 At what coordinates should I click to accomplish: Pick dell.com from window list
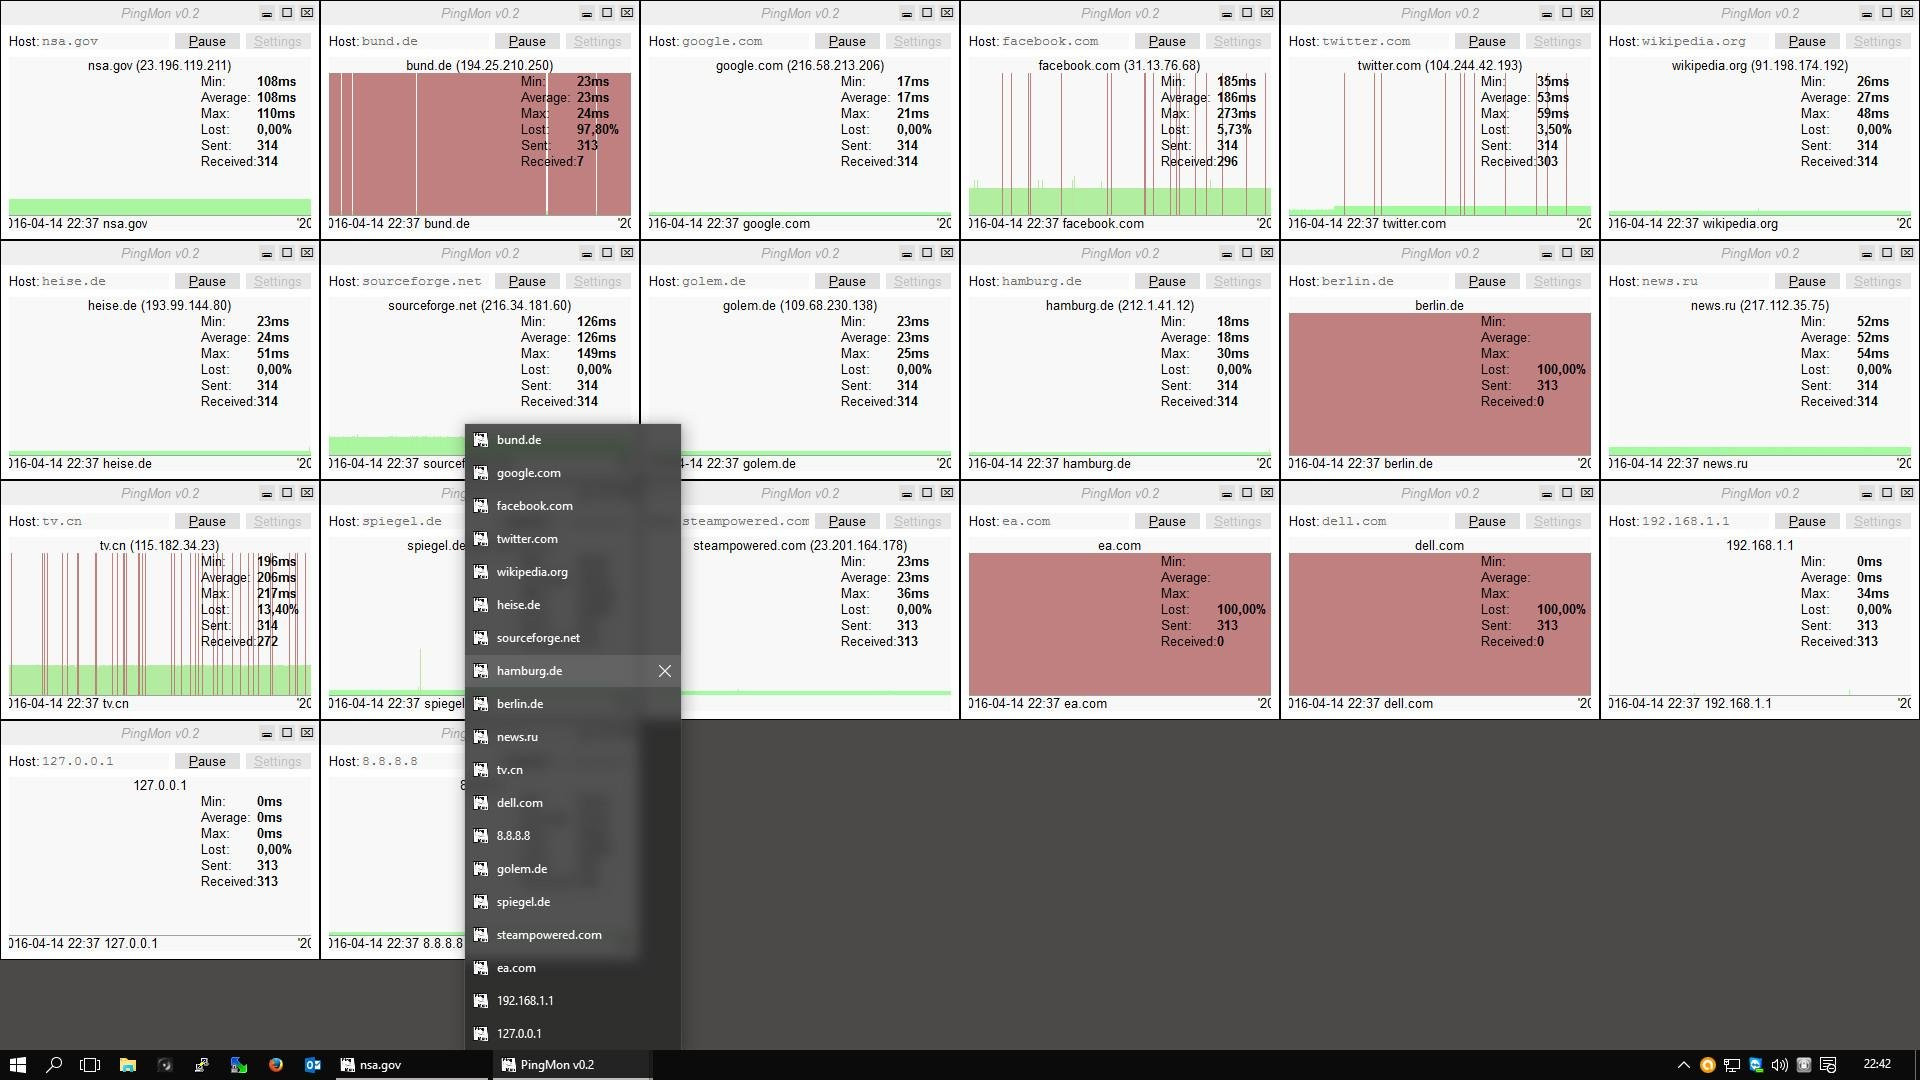coord(573,803)
